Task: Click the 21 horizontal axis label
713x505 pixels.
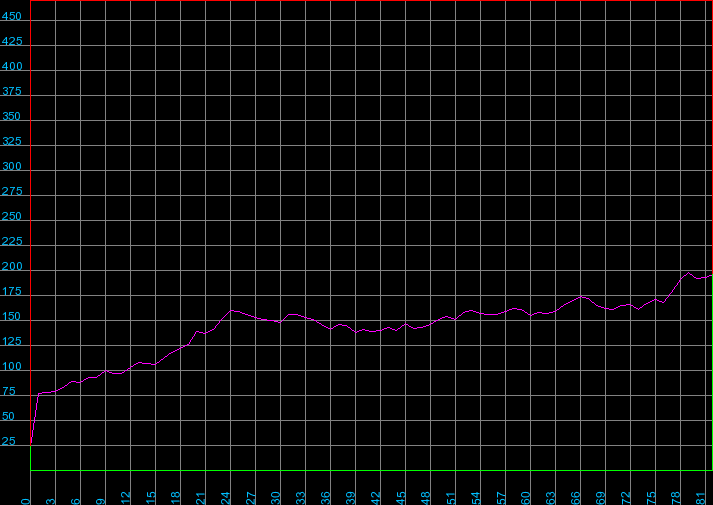Action: coord(201,498)
